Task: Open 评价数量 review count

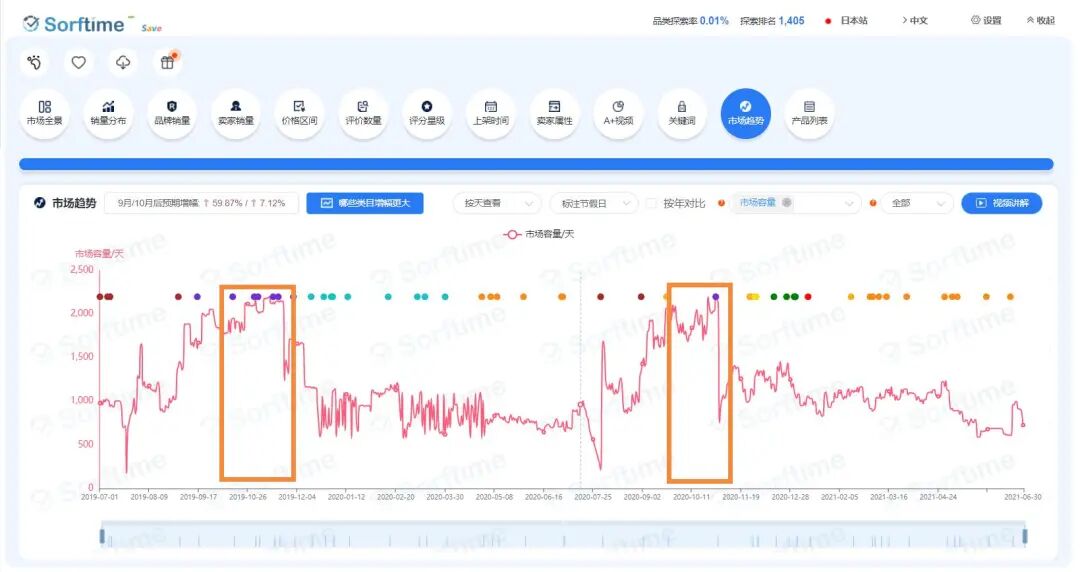Action: (x=363, y=114)
